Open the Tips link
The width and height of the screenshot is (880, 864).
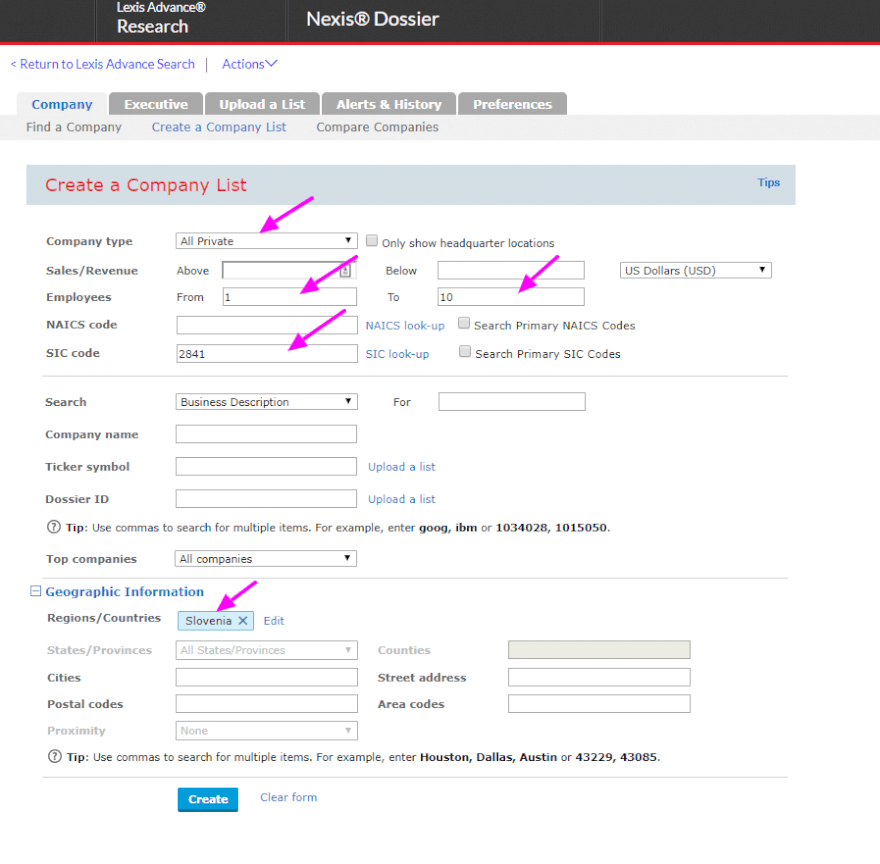tap(768, 183)
